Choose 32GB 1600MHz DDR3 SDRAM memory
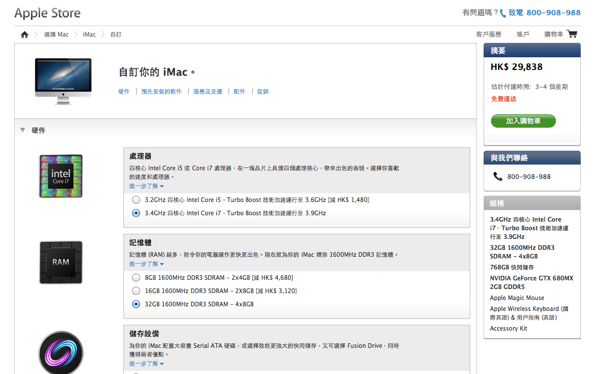Viewport: 600px width, 374px height. tap(136, 304)
